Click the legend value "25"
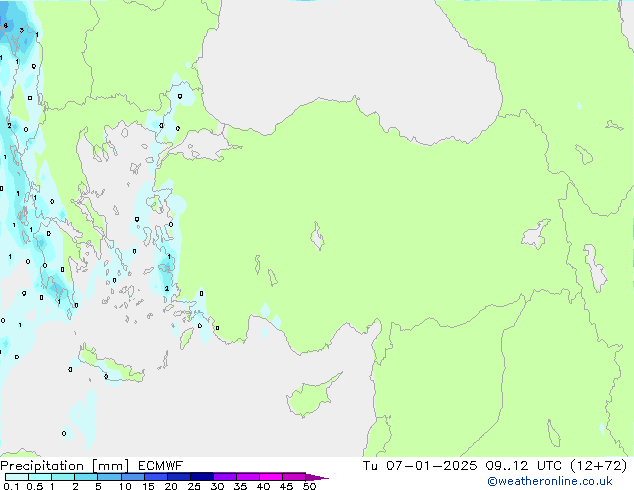634x490 pixels. pyautogui.click(x=194, y=486)
